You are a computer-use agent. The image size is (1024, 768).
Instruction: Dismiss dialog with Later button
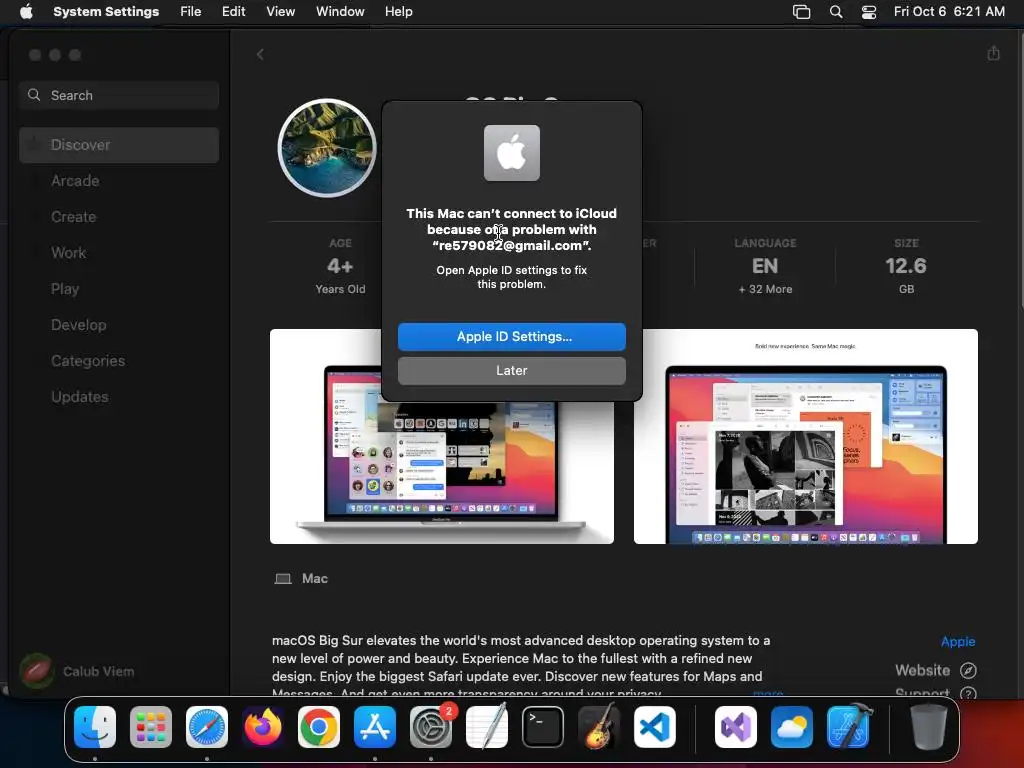[511, 370]
